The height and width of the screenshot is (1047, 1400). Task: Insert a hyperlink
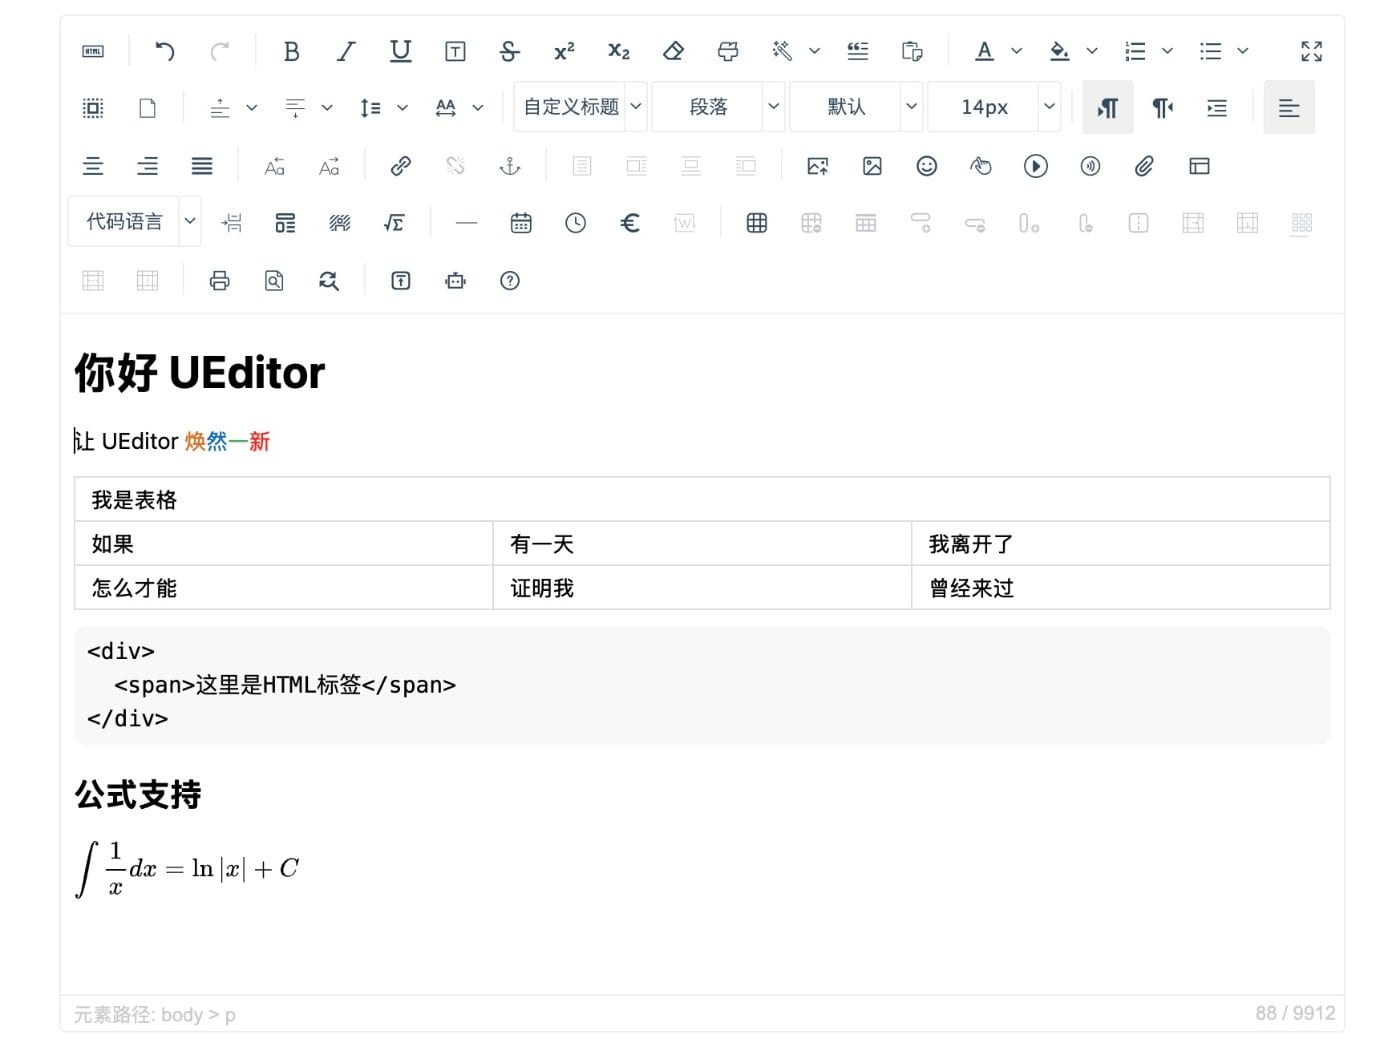pyautogui.click(x=401, y=166)
